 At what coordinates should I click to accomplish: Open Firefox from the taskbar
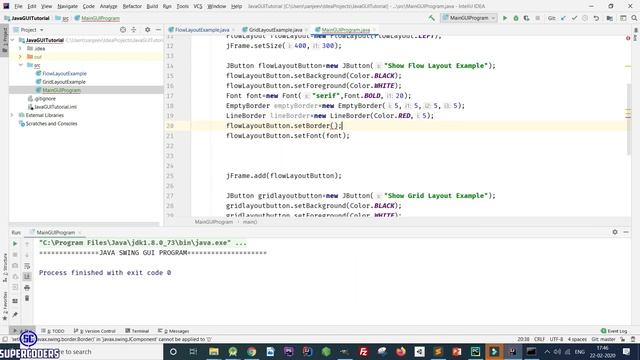400,351
